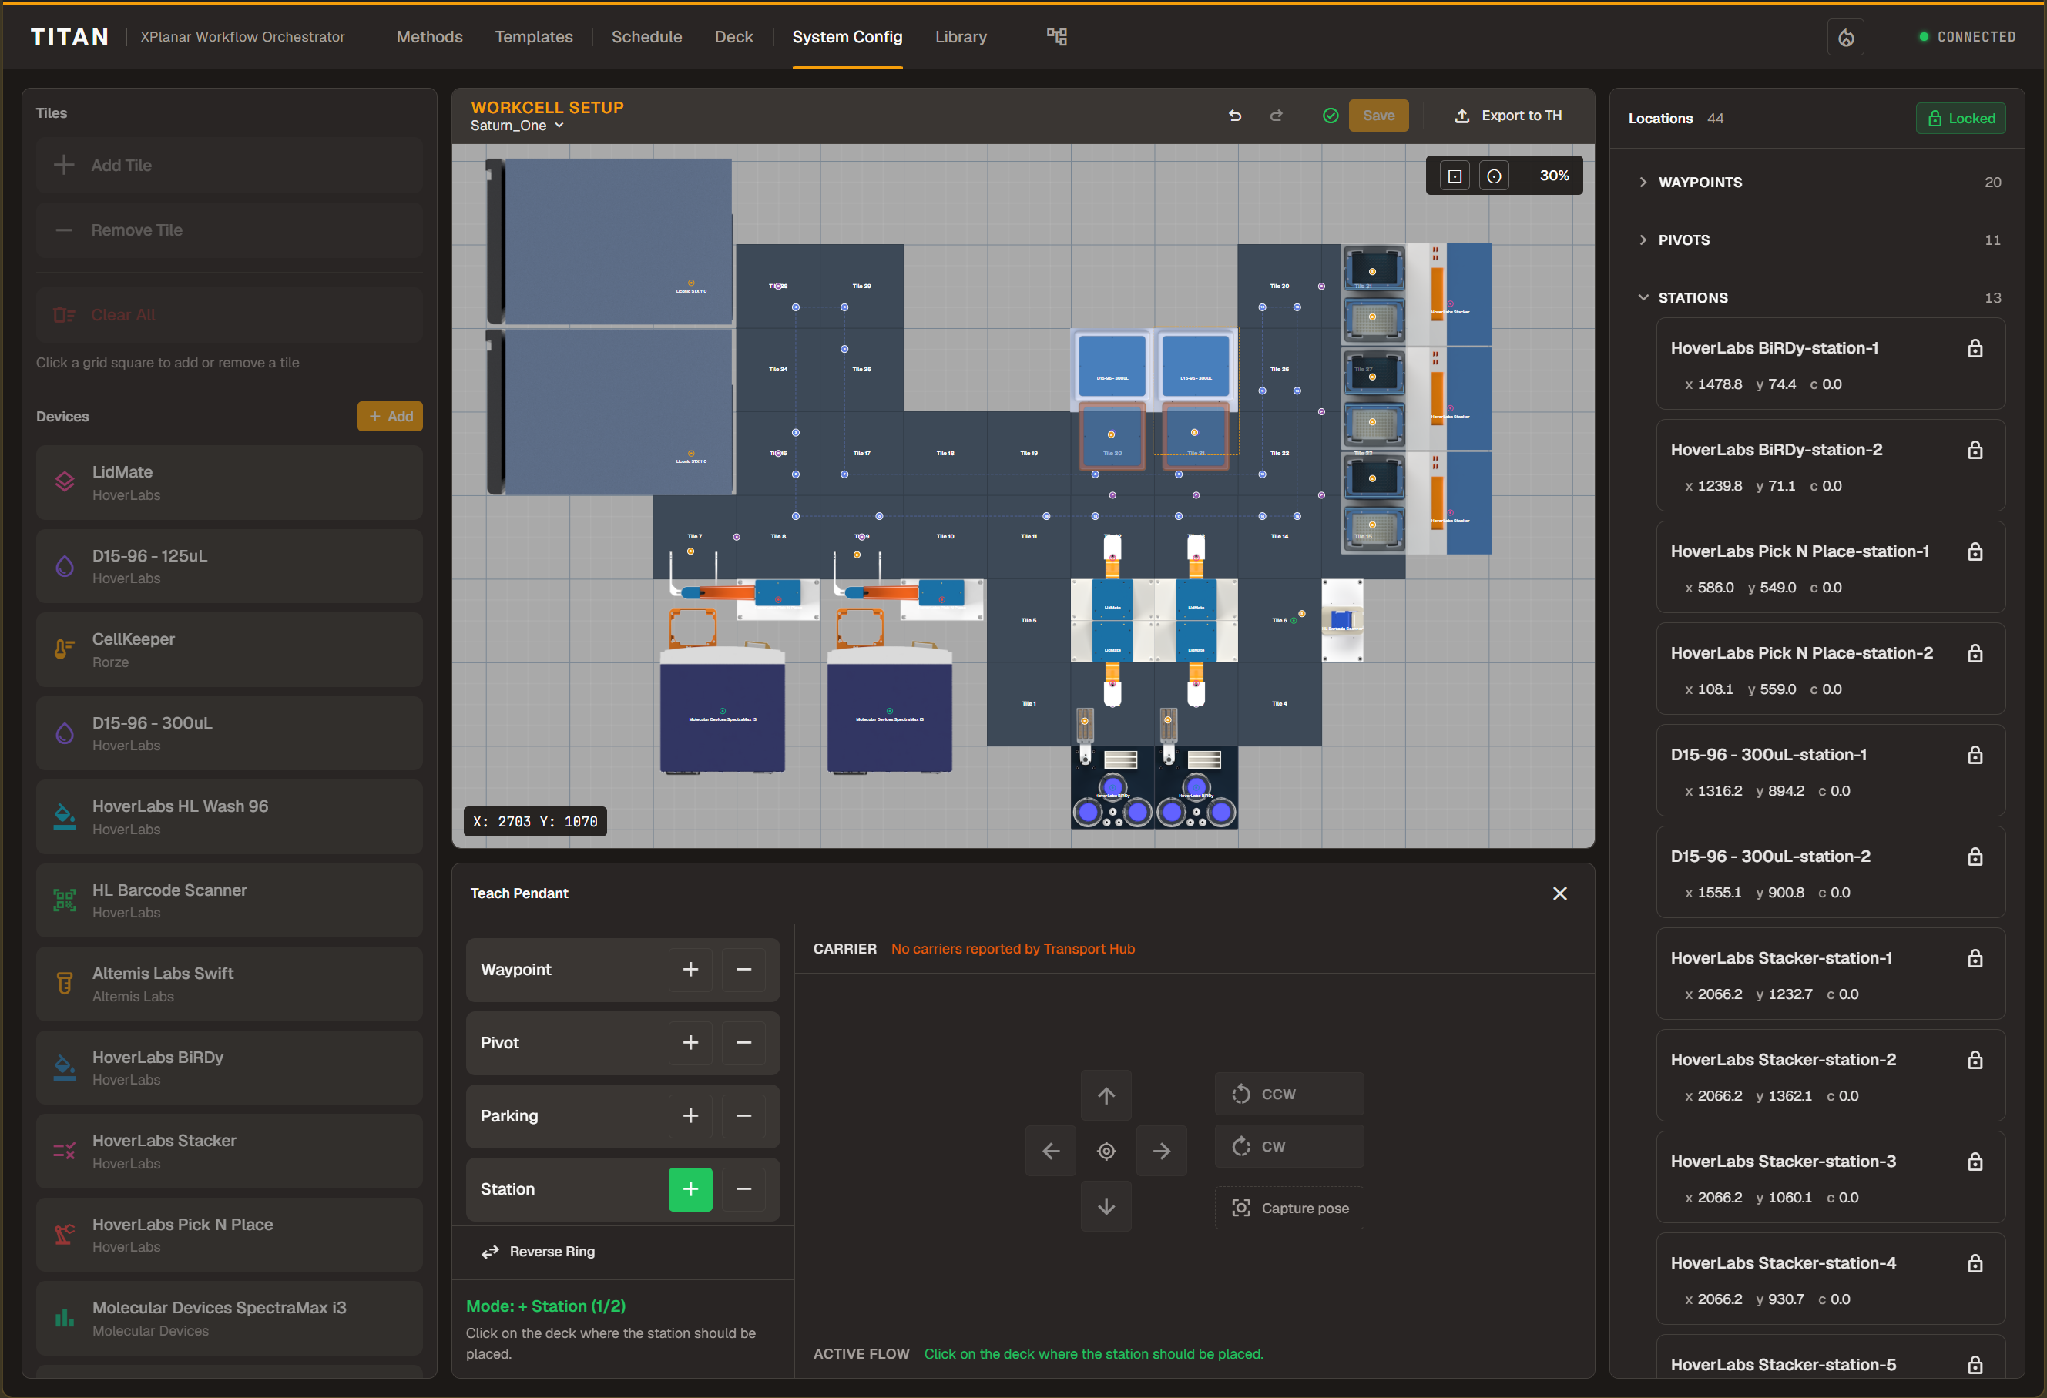Toggle lock on HoverLabs Stacker-station-2
The image size is (2047, 1398).
click(1975, 1060)
